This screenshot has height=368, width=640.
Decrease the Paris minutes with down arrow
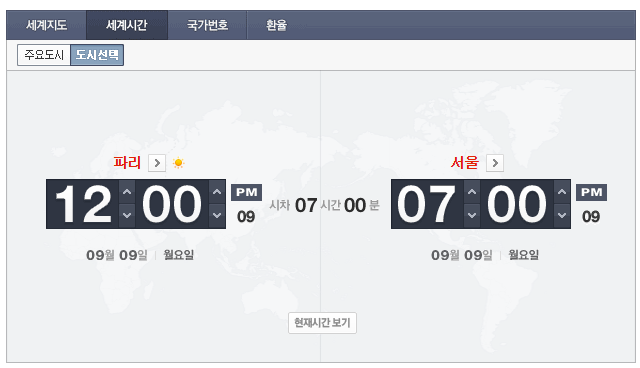[217, 215]
